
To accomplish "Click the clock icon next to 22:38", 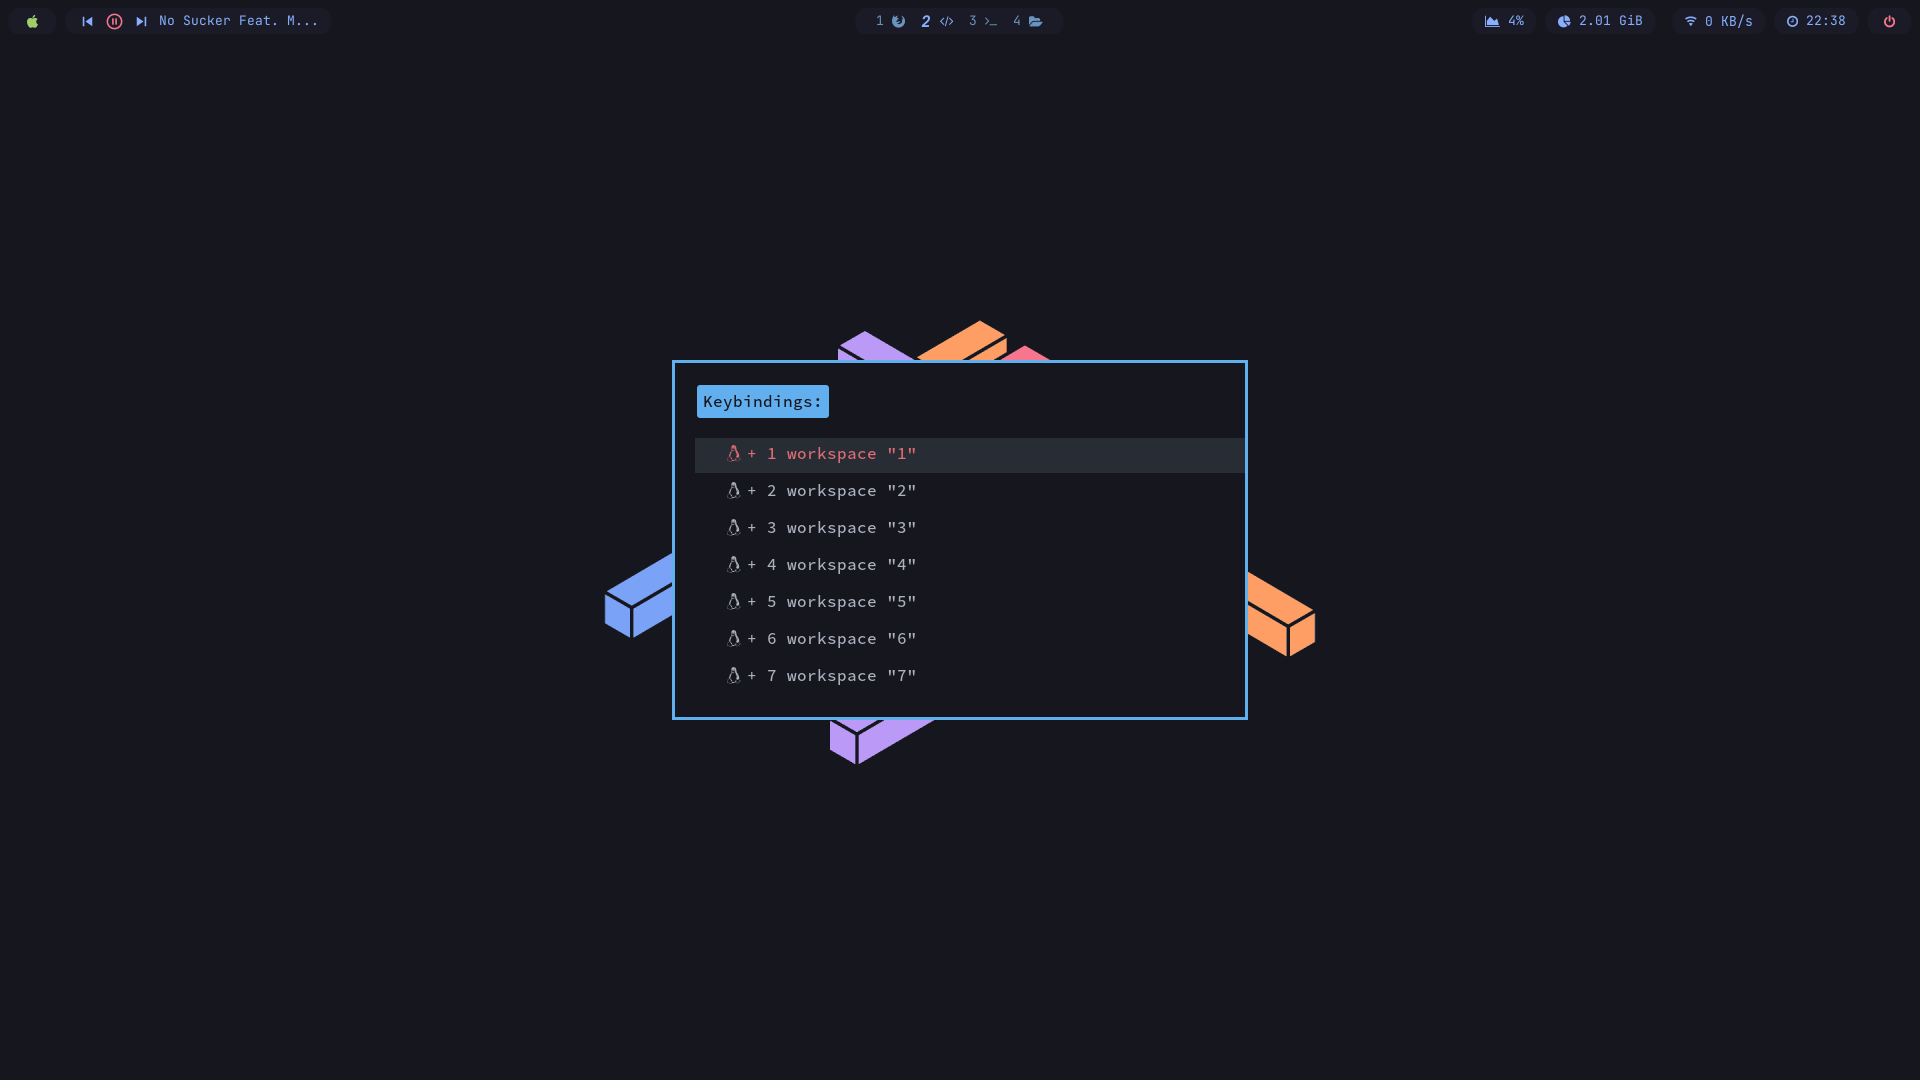I will click(x=1794, y=21).
